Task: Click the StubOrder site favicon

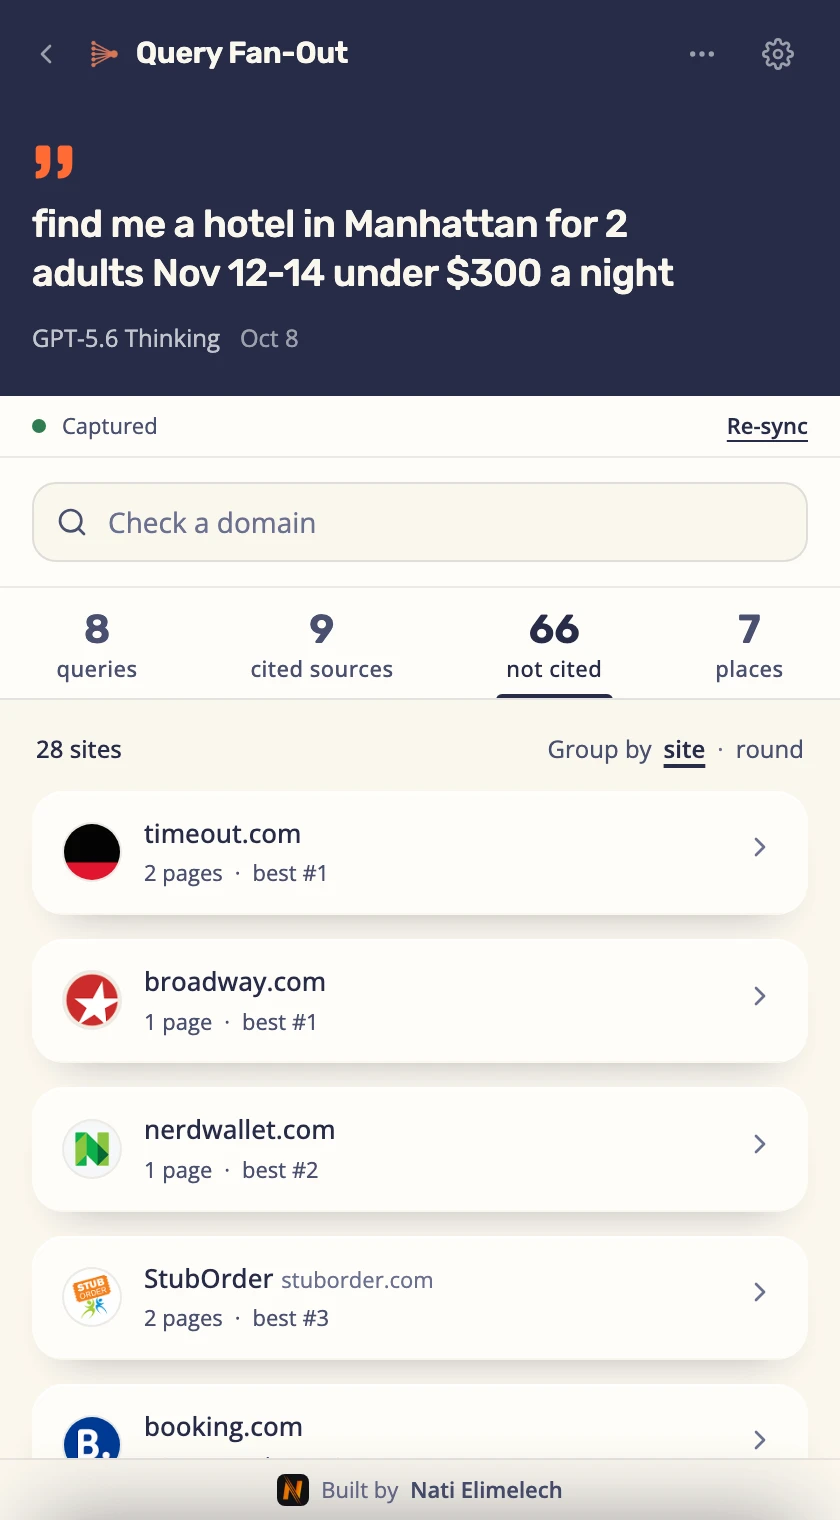Action: pos(92,1296)
